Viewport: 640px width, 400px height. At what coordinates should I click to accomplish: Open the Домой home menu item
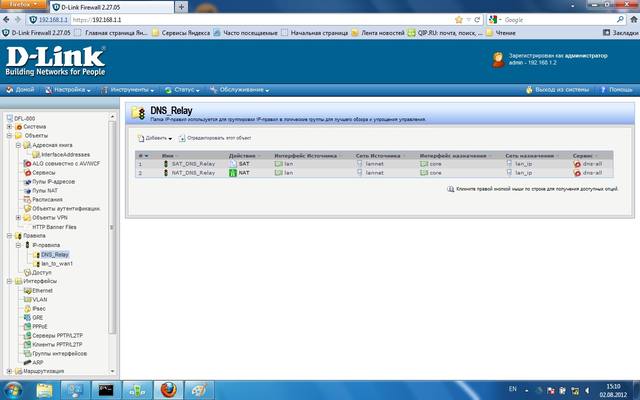pyautogui.click(x=20, y=90)
